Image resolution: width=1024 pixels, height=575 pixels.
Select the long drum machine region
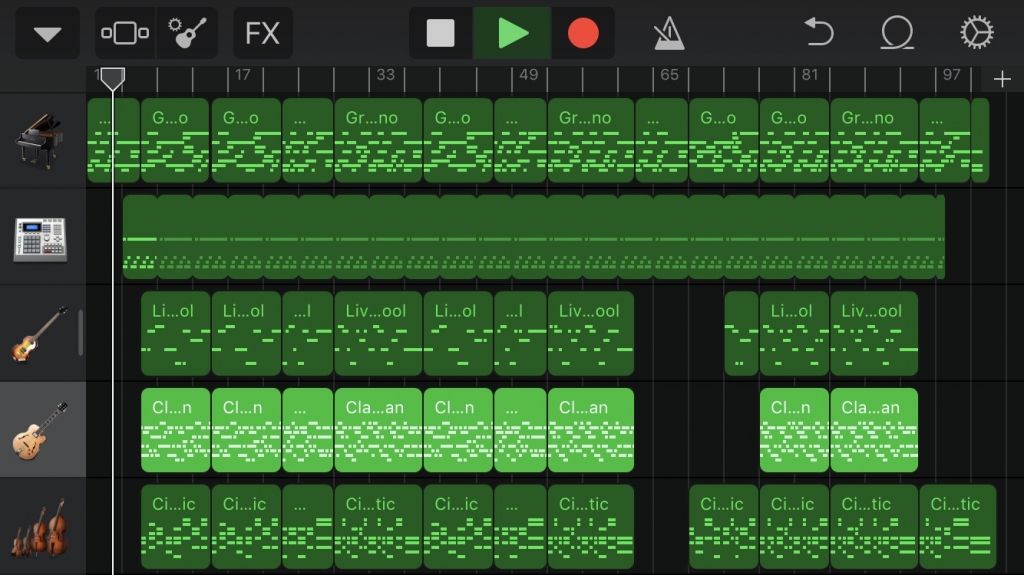click(534, 237)
